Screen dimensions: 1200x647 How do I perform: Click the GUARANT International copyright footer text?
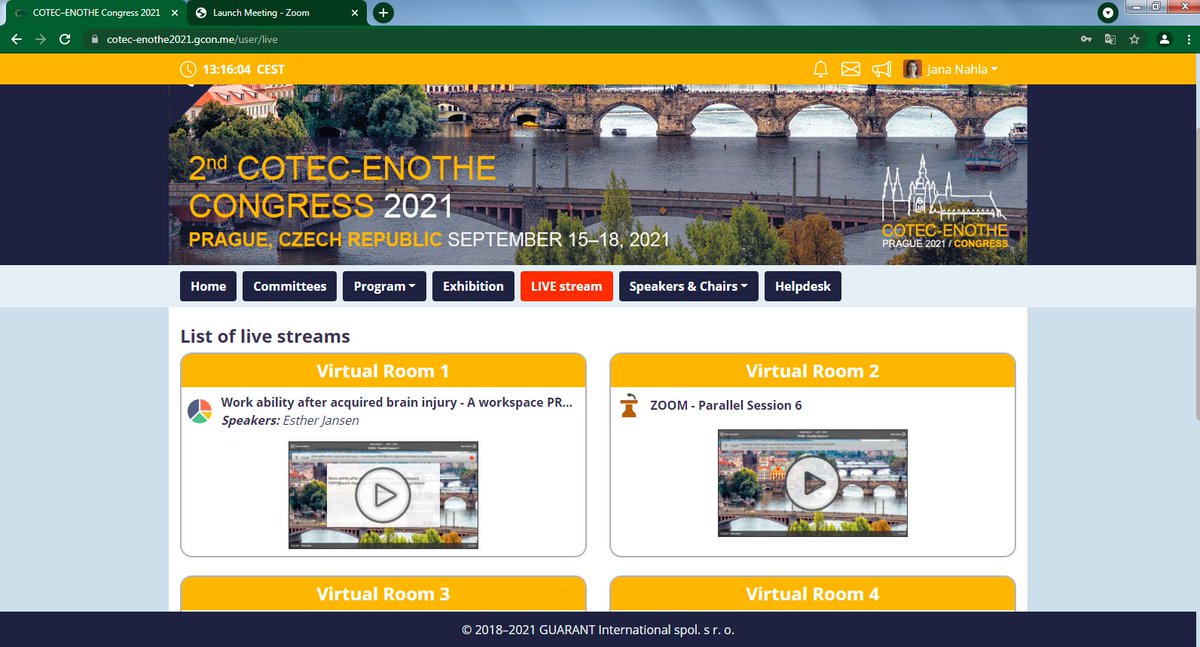point(599,630)
